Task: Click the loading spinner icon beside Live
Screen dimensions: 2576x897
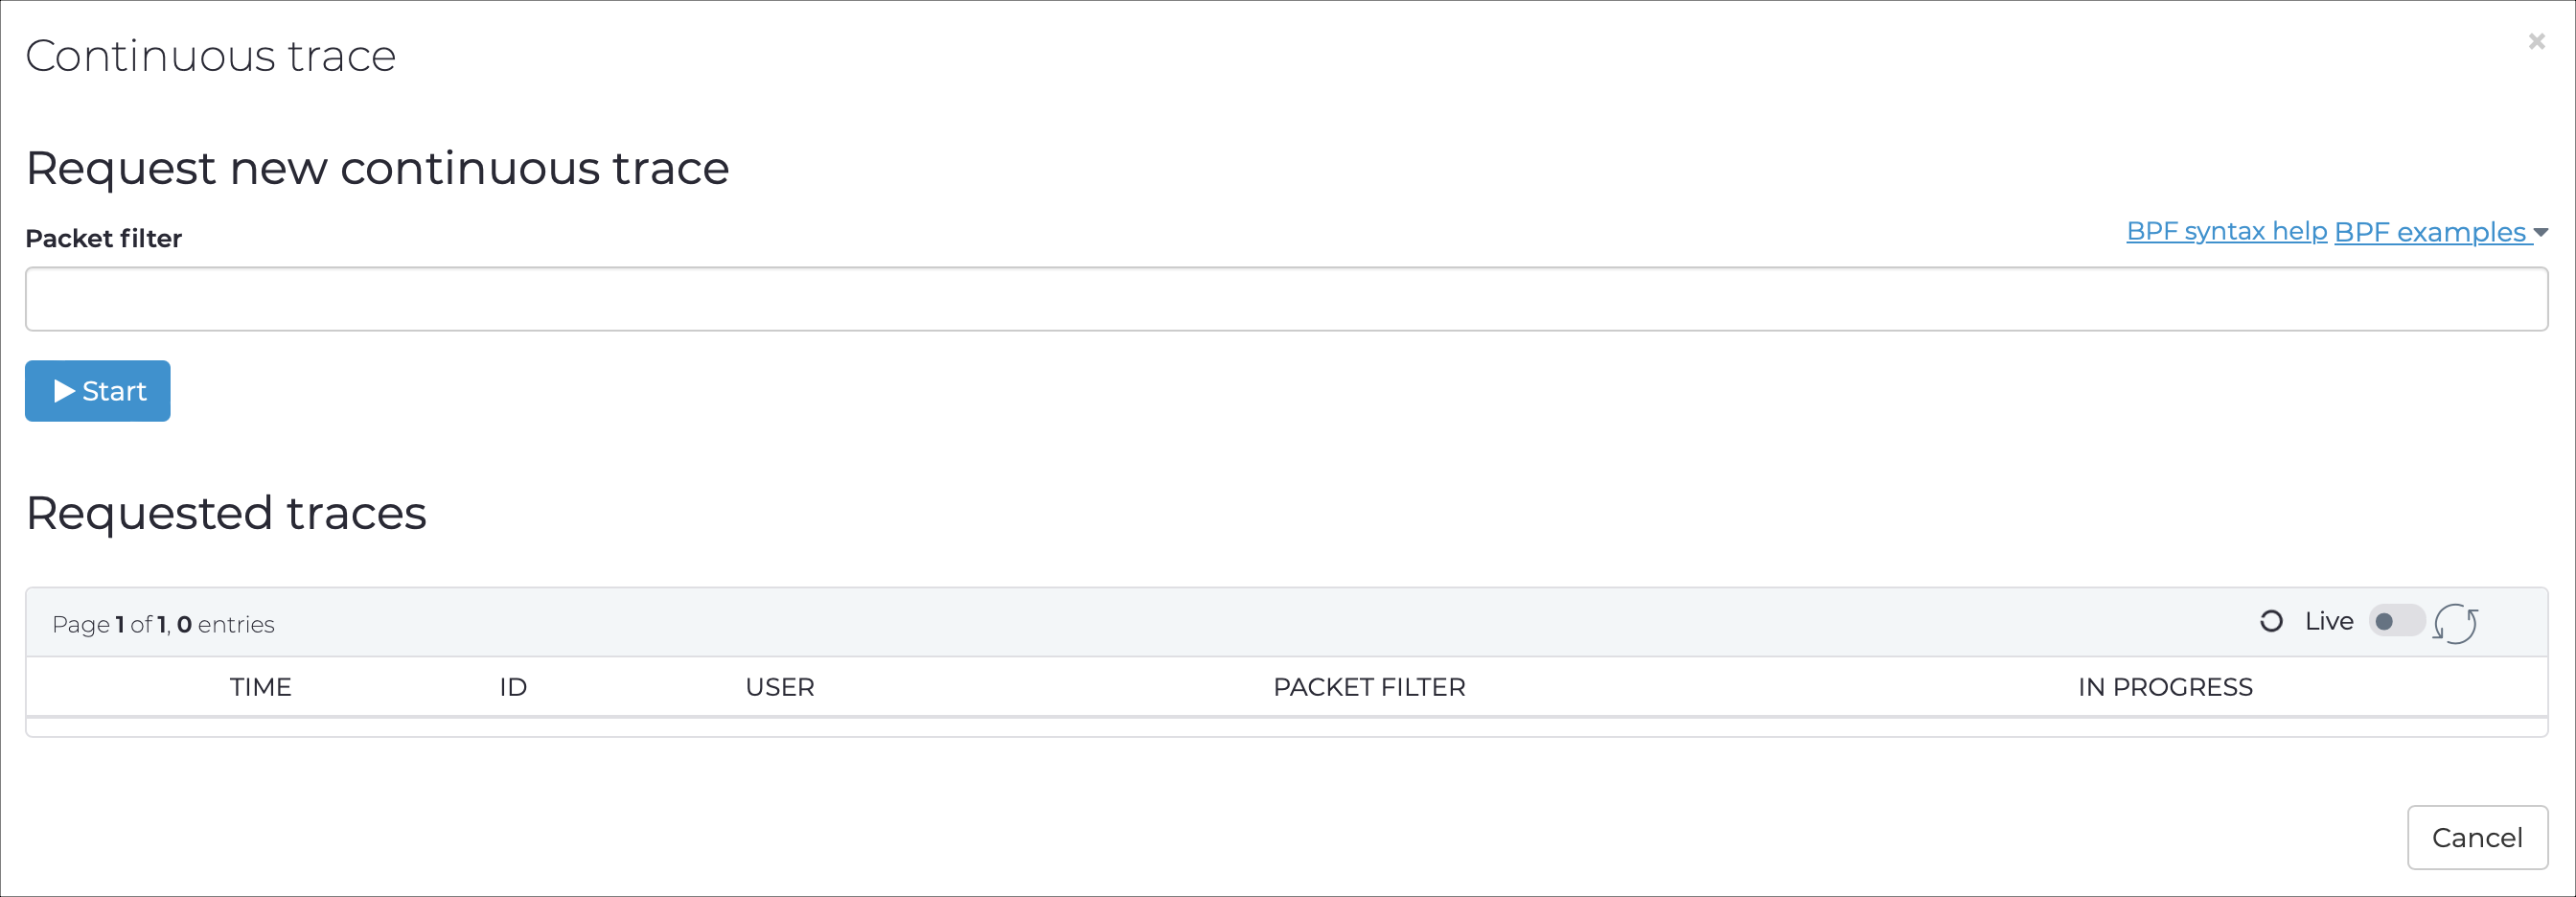Action: [2271, 621]
